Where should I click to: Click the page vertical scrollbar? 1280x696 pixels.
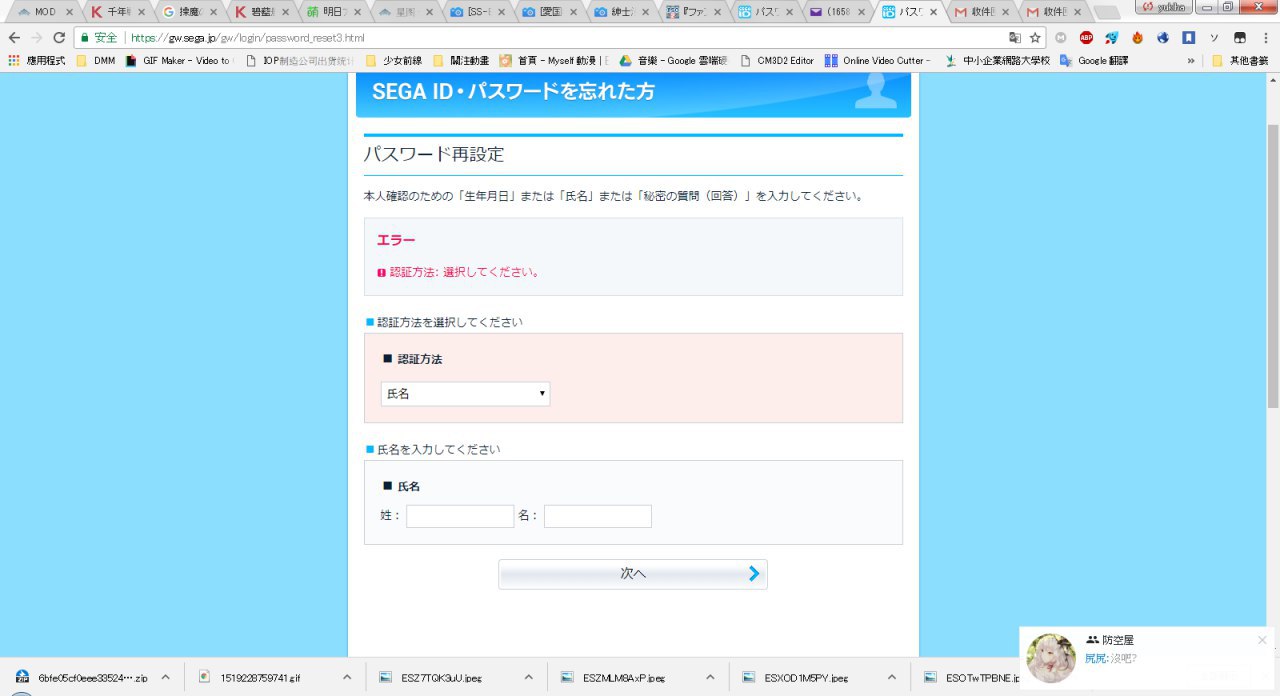pyautogui.click(x=1273, y=270)
